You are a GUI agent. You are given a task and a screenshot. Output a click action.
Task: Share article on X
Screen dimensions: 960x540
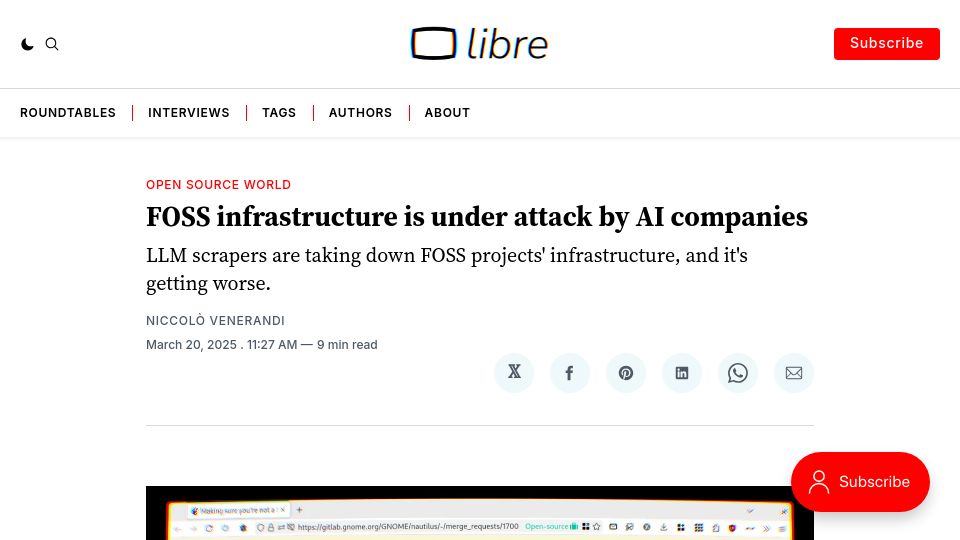[x=514, y=373]
